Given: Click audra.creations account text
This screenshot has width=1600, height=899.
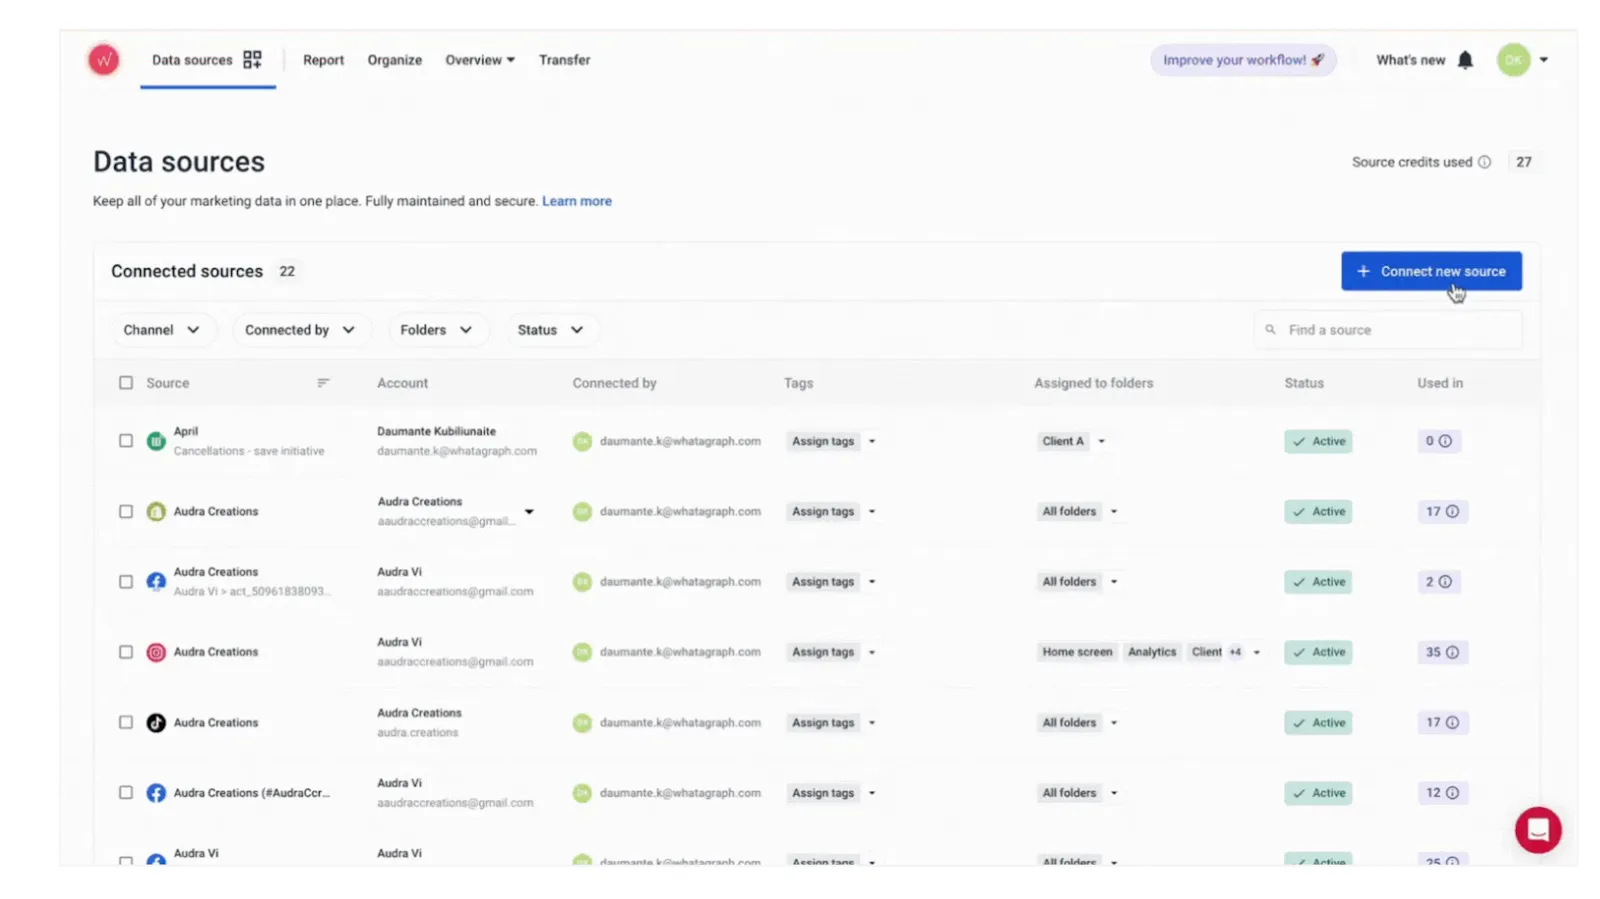Looking at the screenshot, I should (x=417, y=733).
